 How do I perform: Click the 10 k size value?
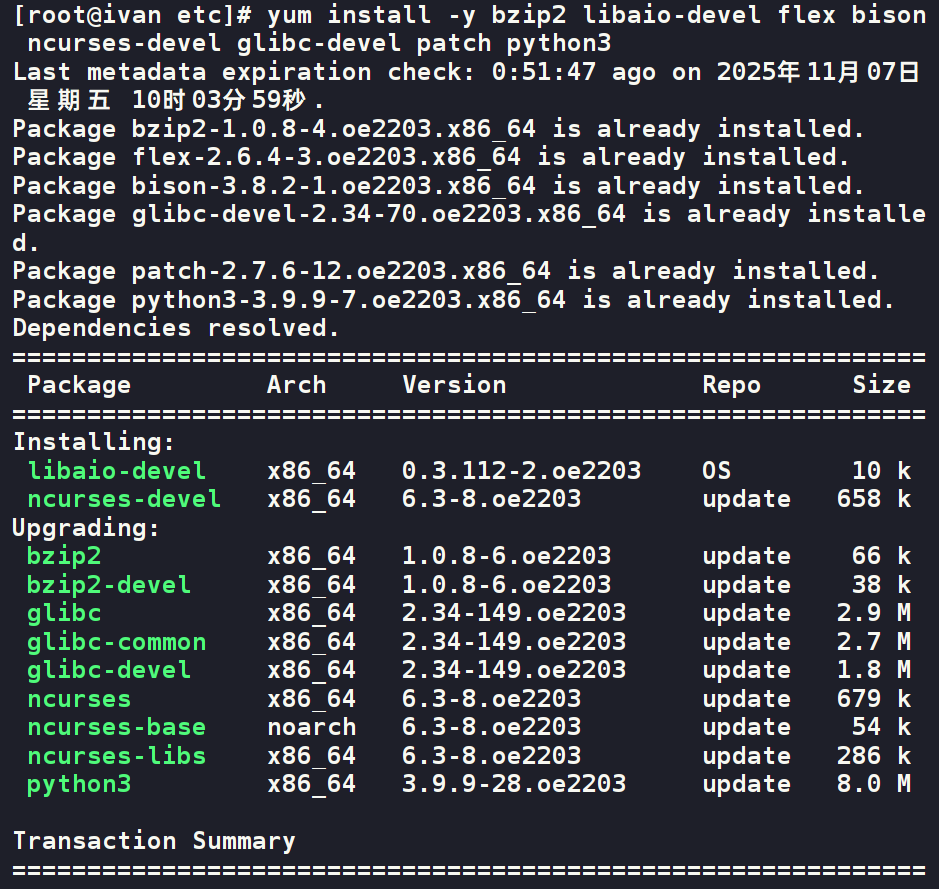tap(882, 471)
